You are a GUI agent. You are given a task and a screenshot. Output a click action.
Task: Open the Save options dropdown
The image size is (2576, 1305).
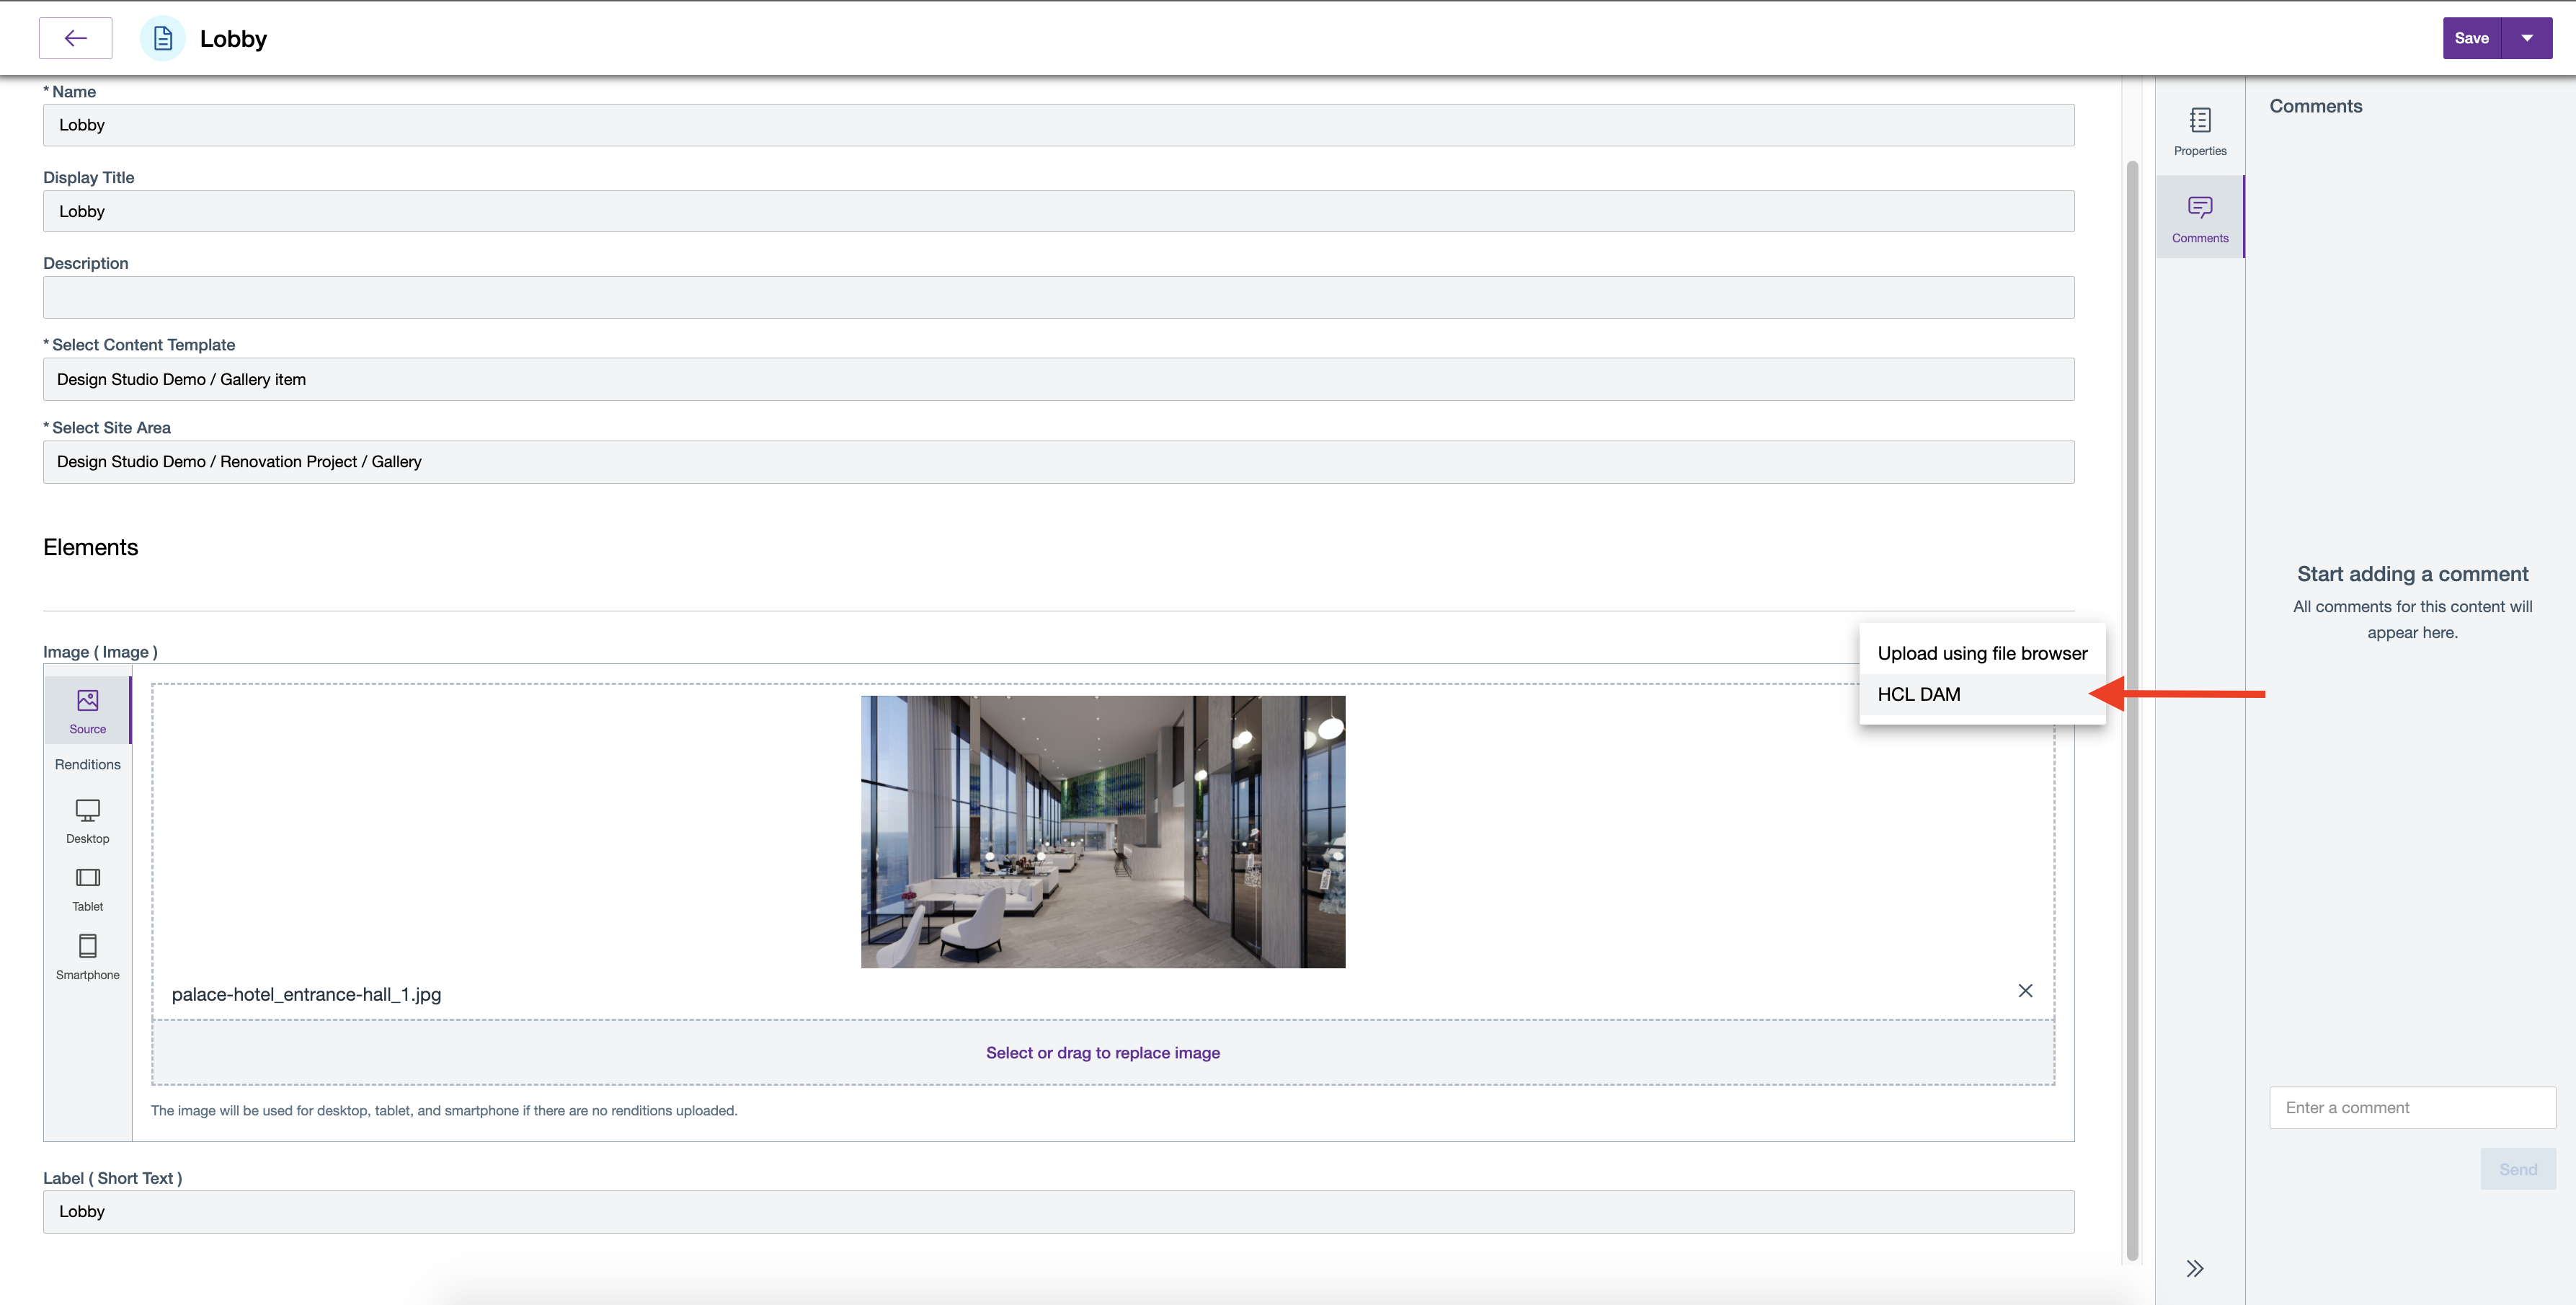(2527, 38)
